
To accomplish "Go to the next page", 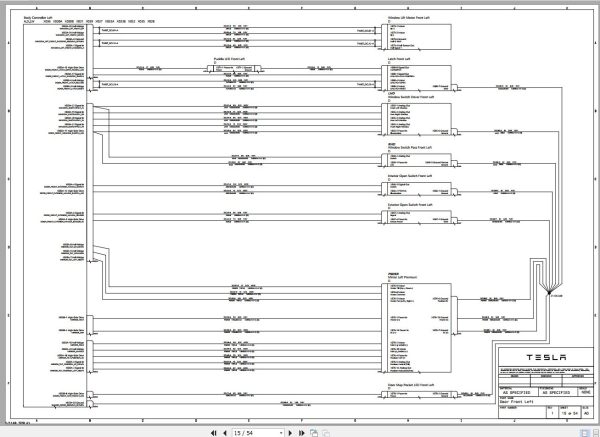I will click(290, 433).
